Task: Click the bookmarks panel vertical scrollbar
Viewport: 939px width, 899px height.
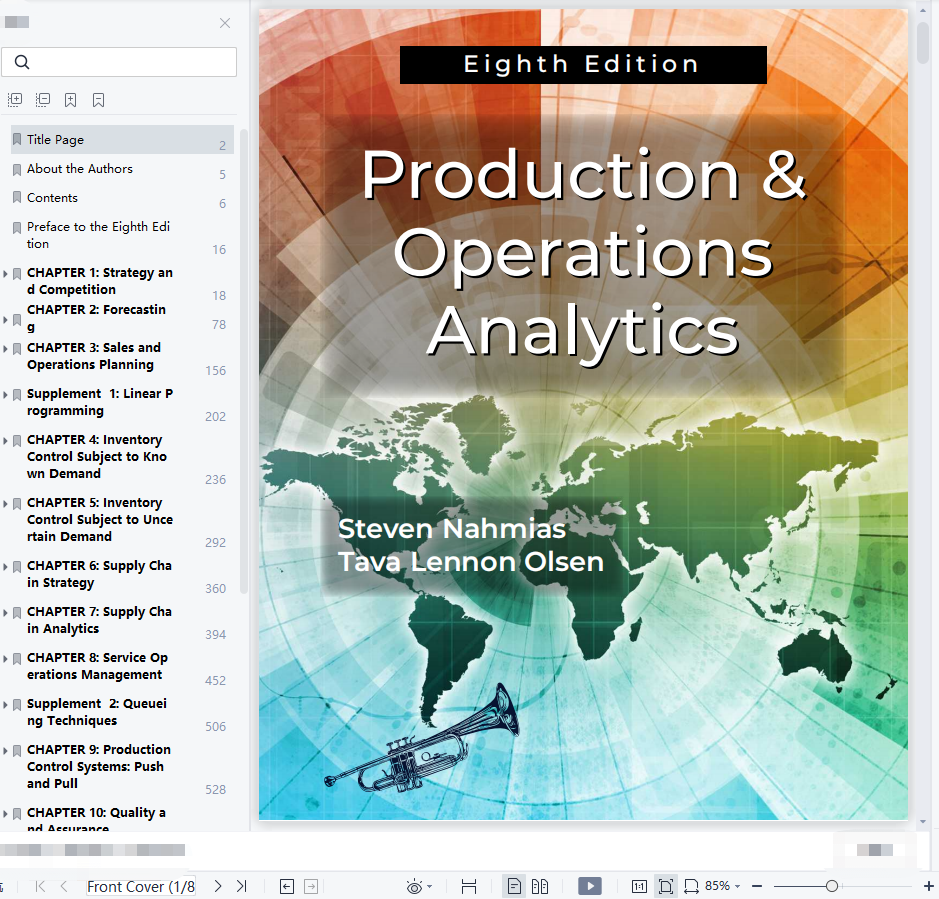Action: [x=244, y=361]
